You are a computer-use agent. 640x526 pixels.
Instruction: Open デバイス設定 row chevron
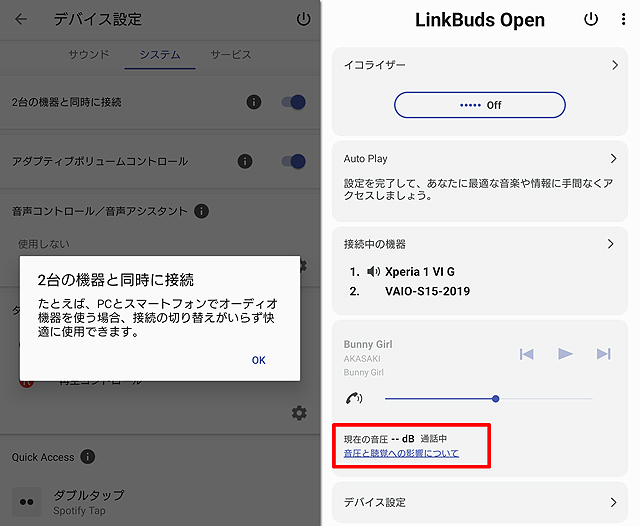[613, 502]
